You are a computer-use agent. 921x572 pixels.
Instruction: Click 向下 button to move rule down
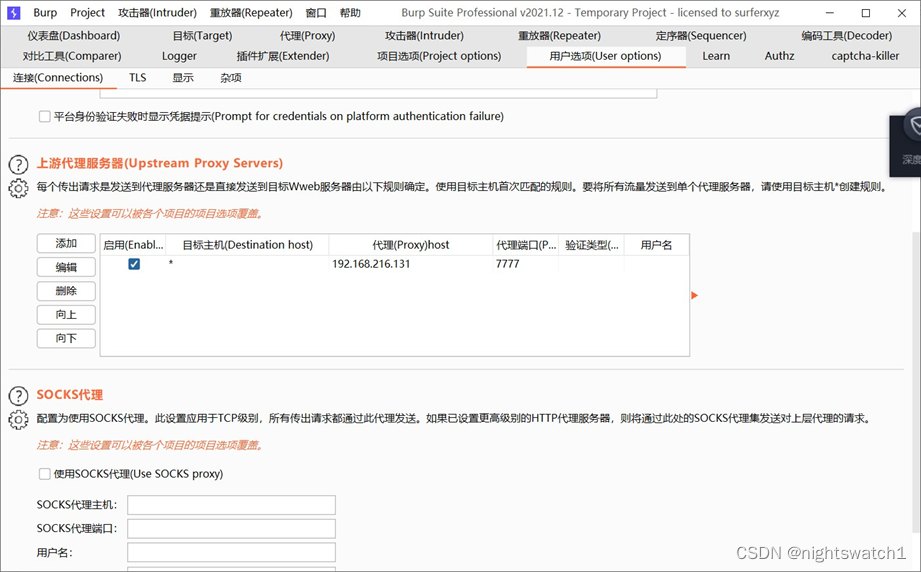[66, 338]
